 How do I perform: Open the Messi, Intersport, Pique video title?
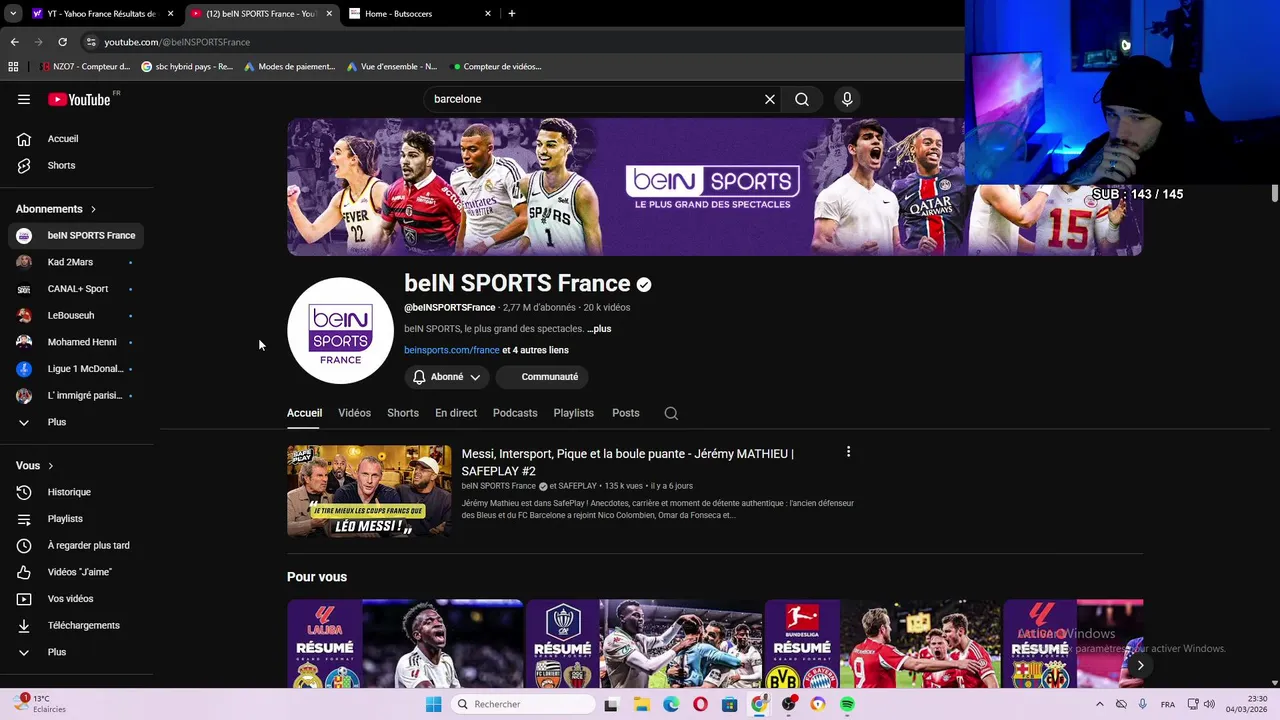[x=628, y=462]
